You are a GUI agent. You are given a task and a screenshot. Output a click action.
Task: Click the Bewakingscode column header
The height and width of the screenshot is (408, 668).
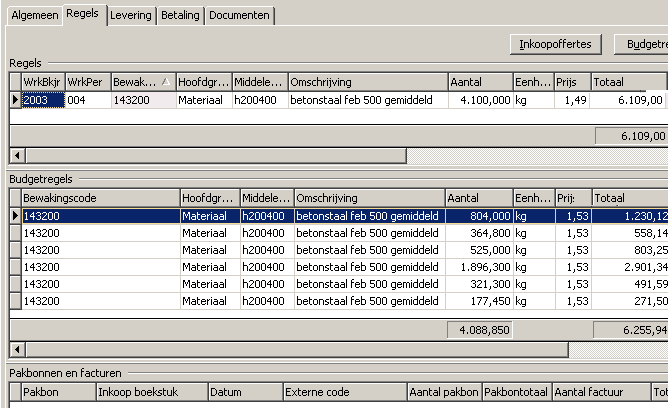(101, 198)
